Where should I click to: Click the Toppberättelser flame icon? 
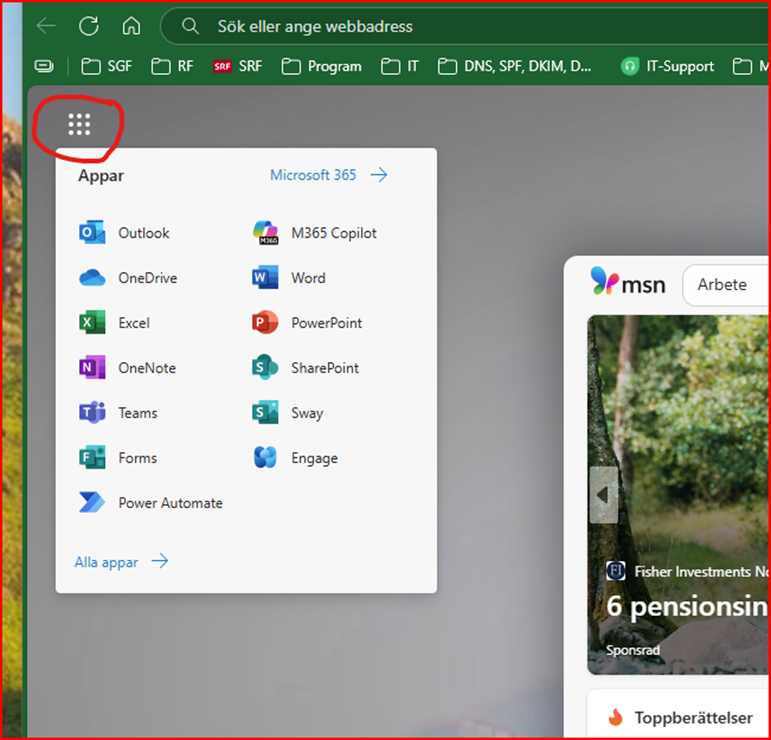[615, 717]
